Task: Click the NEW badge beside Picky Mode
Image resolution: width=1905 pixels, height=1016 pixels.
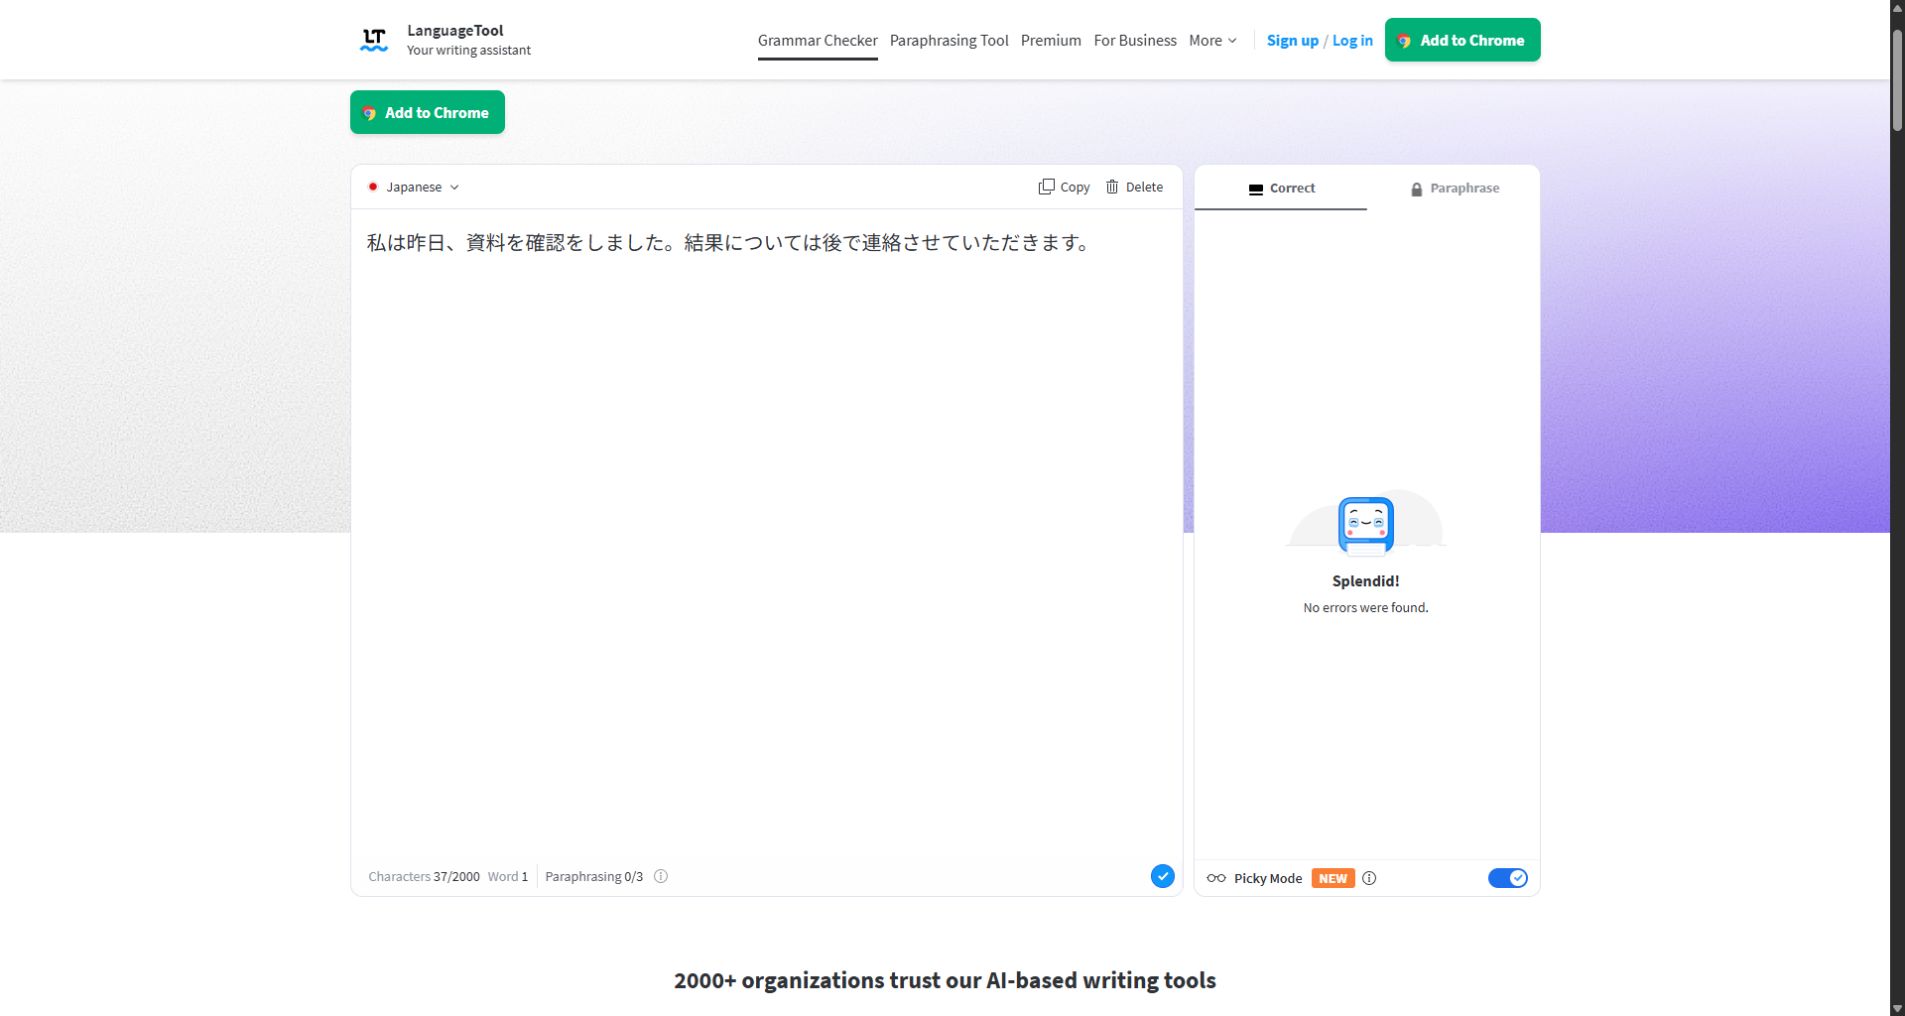Action: [x=1333, y=878]
